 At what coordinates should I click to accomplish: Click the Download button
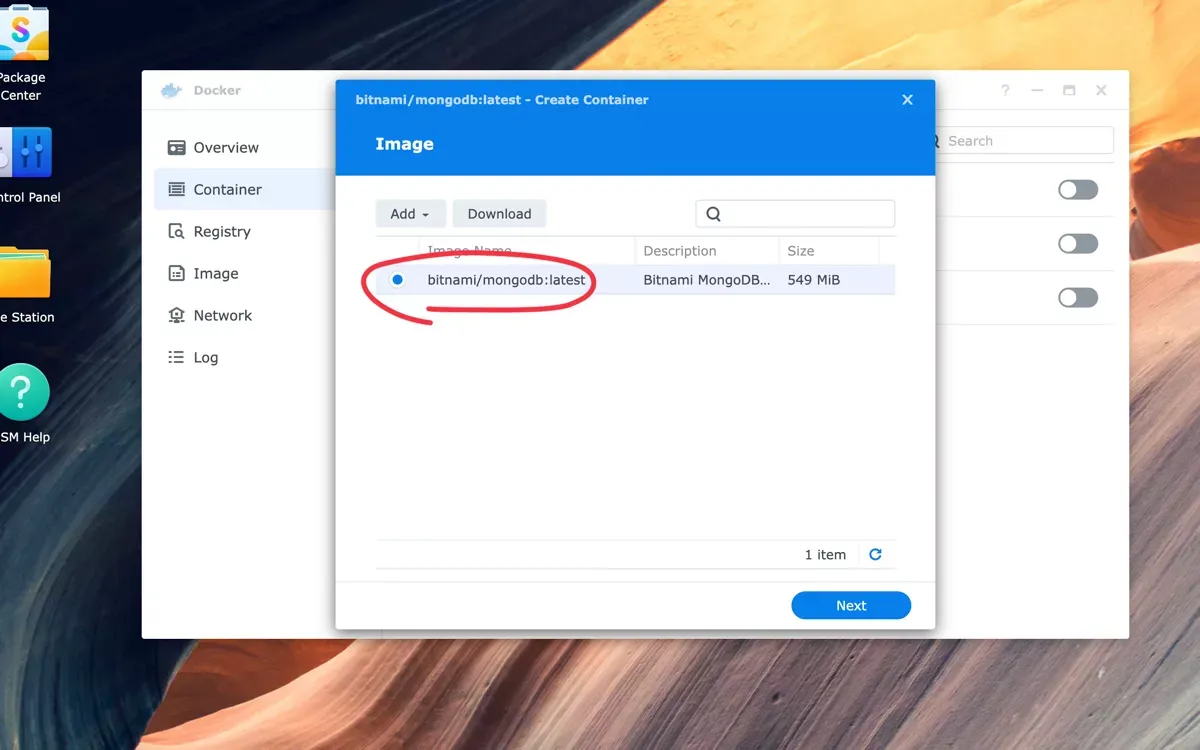[499, 214]
